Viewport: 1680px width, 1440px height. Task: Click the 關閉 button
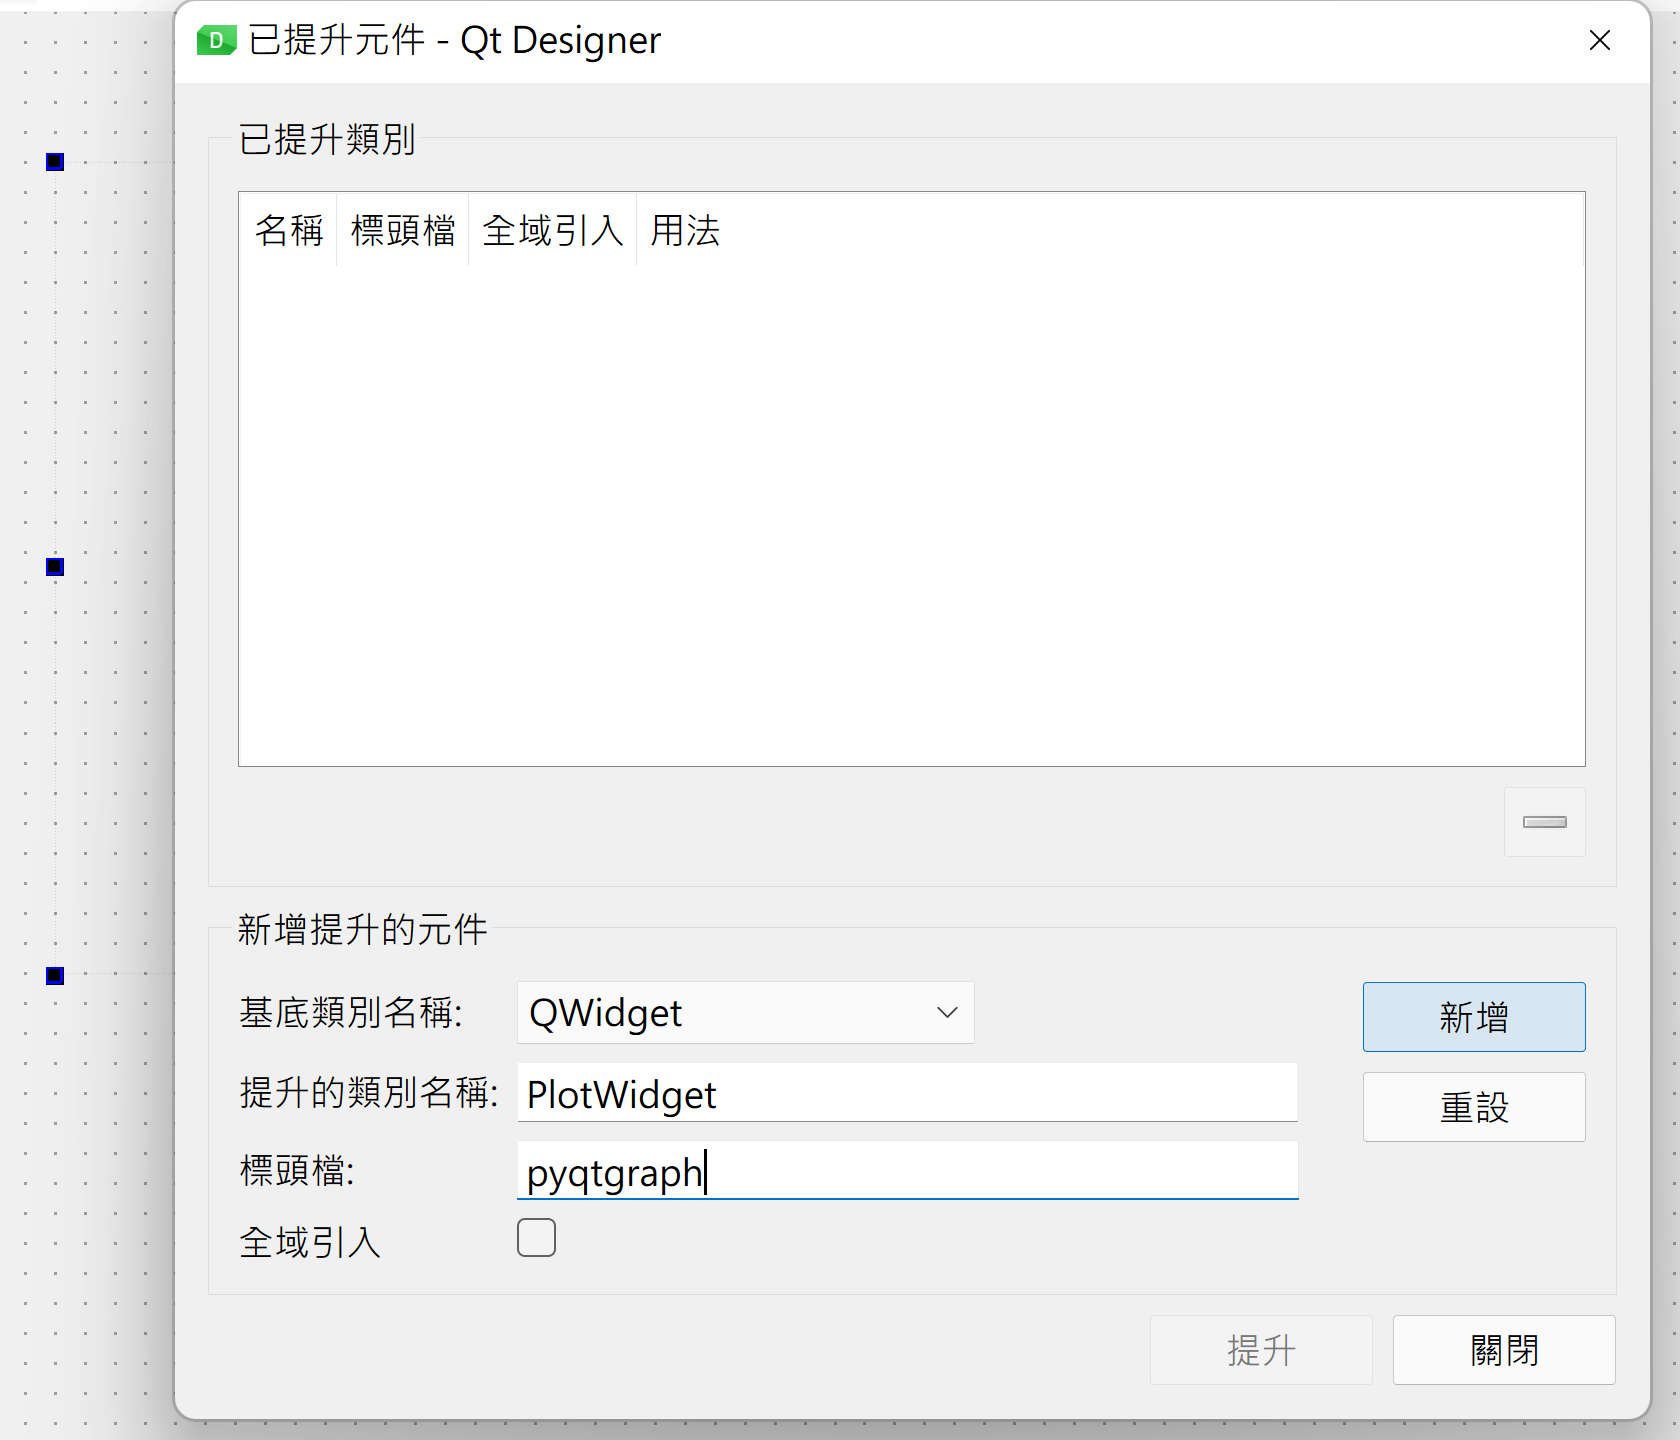point(1503,1350)
